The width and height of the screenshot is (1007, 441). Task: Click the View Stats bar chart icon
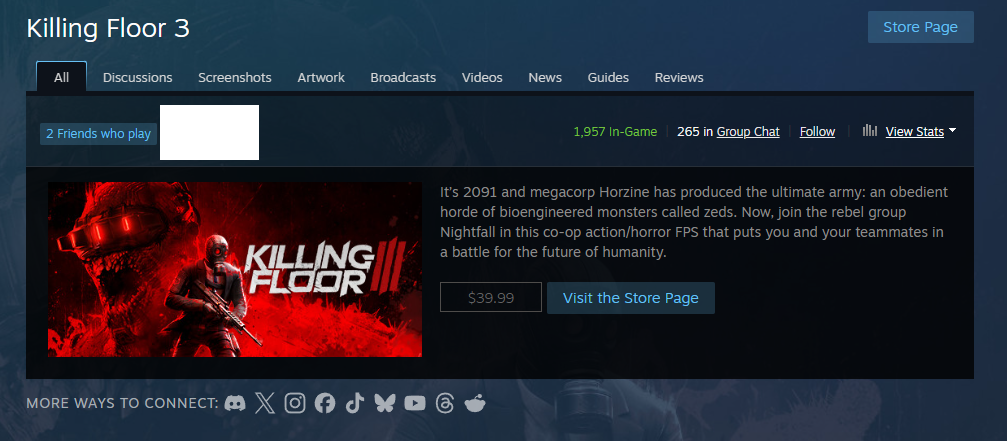coord(870,131)
